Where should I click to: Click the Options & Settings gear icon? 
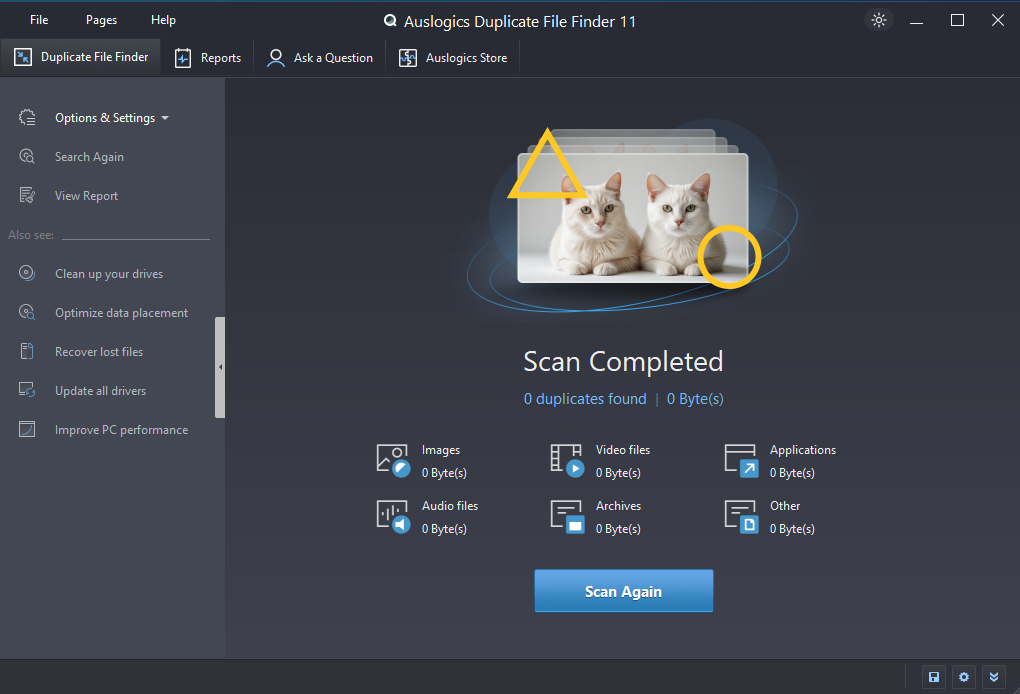tap(27, 118)
